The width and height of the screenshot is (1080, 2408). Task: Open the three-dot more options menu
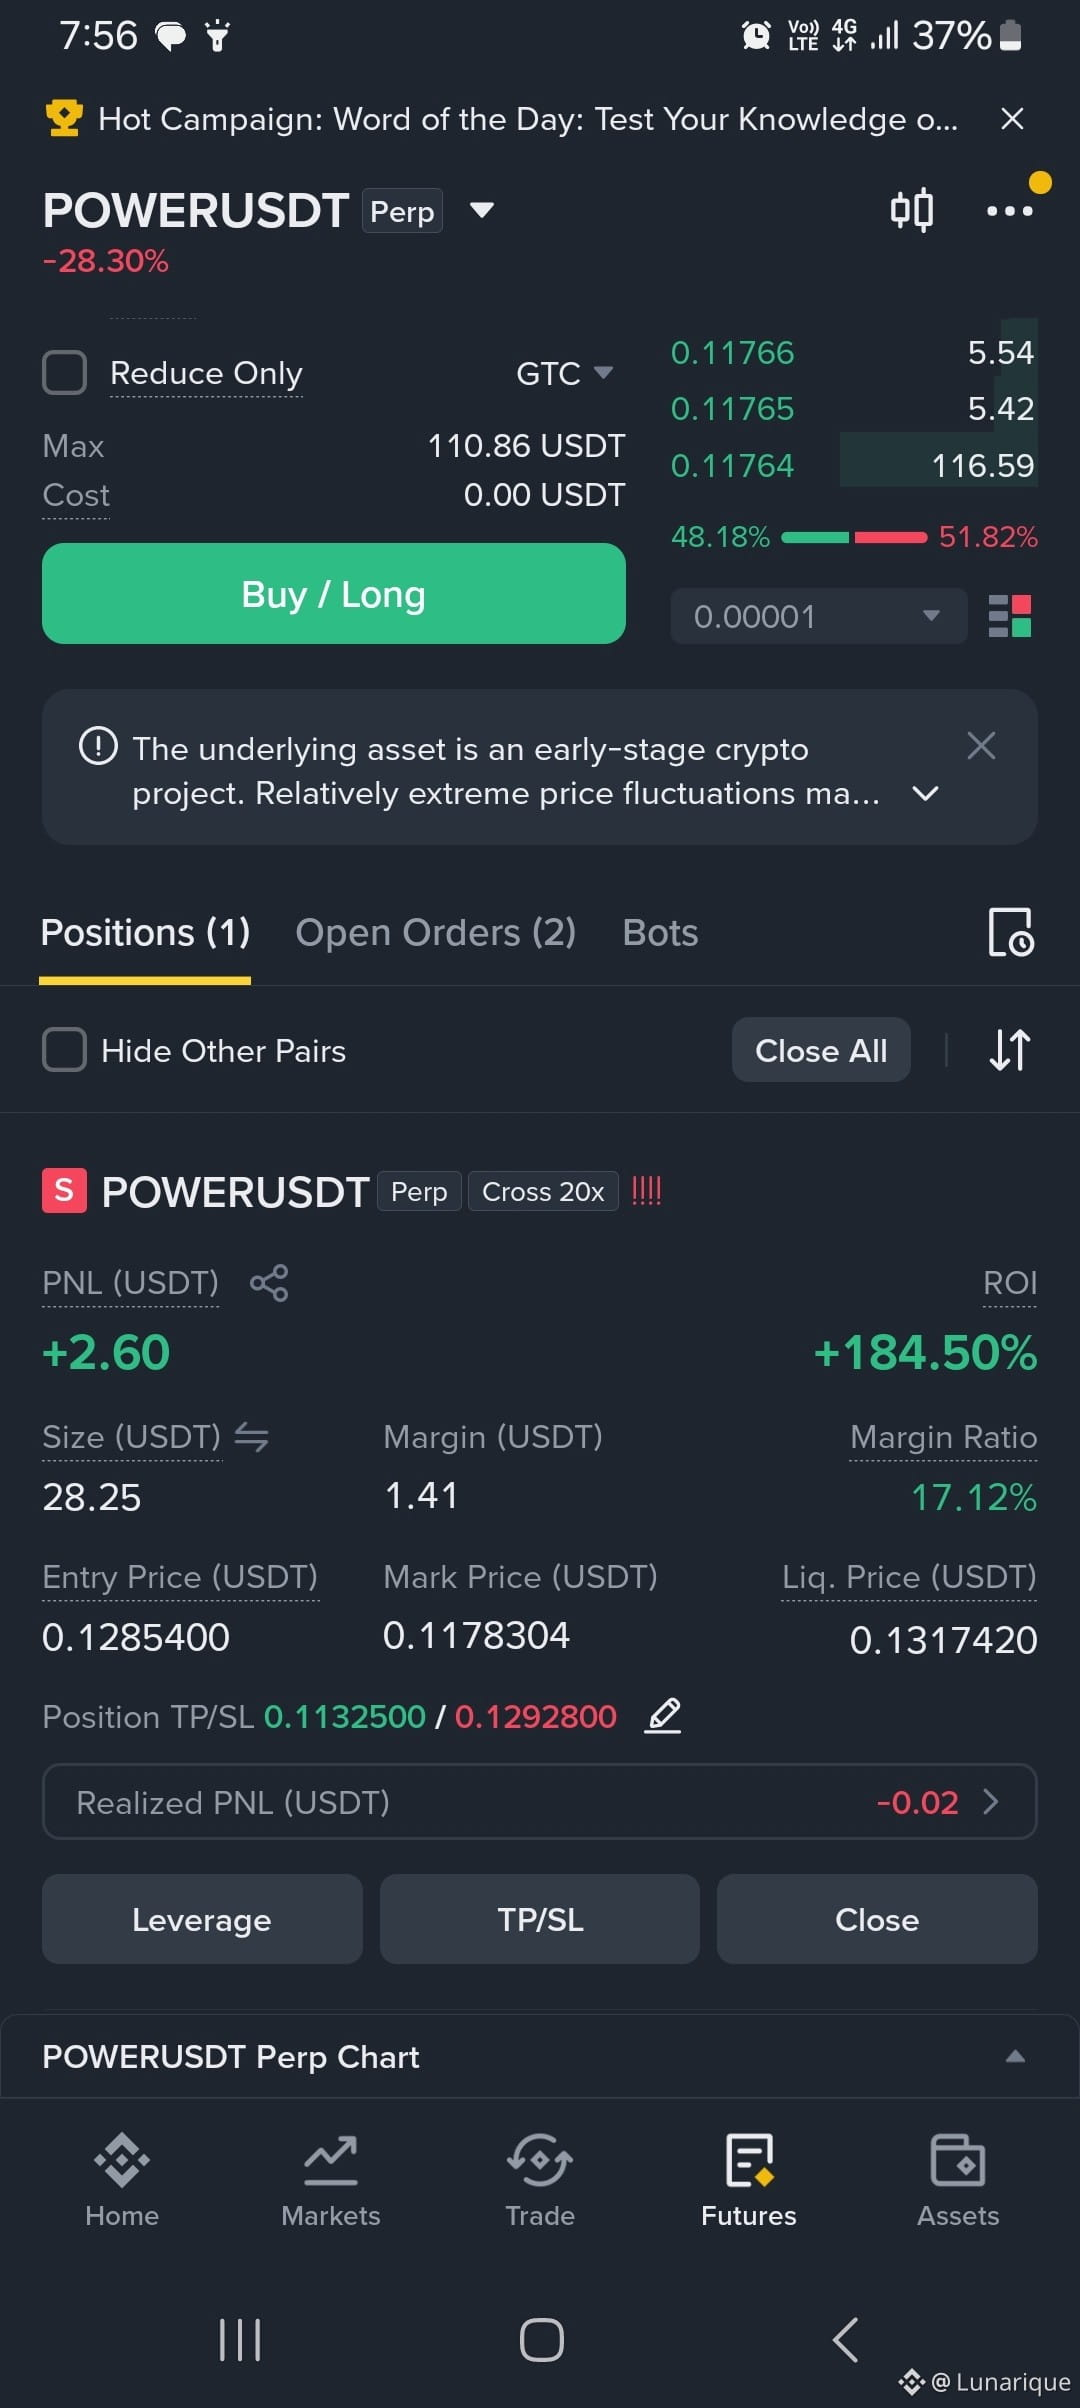(1010, 210)
